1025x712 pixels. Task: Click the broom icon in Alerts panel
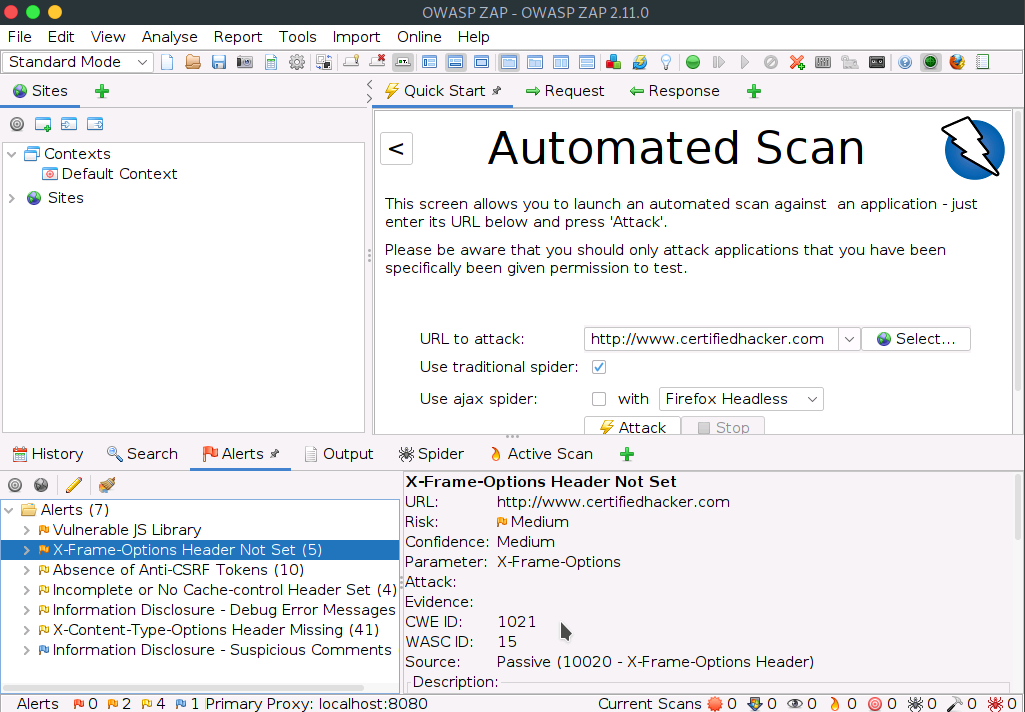106,485
